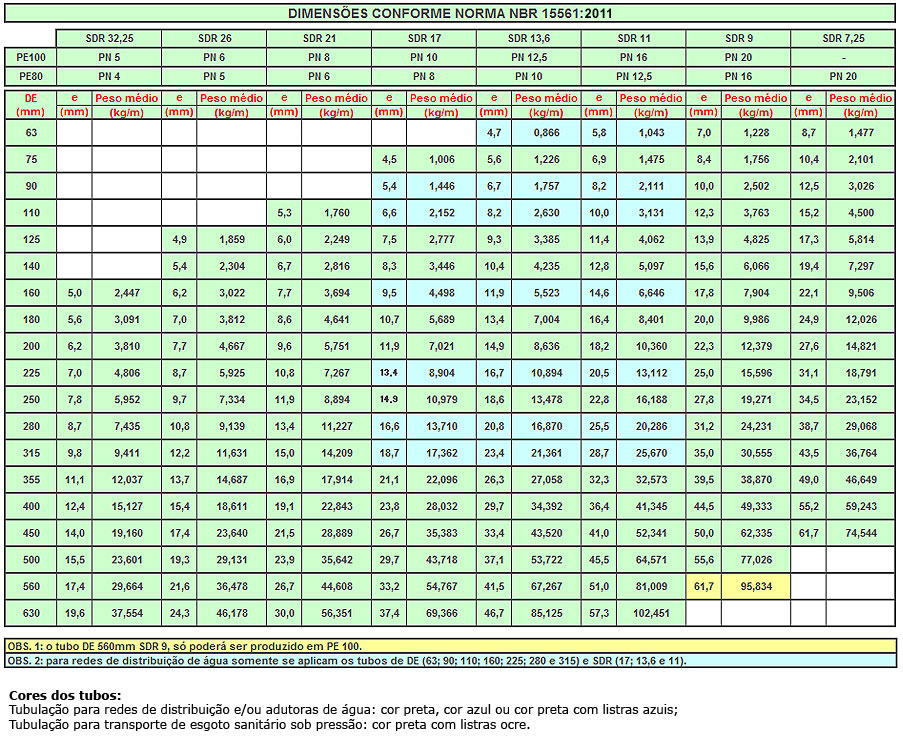Select the SDR 7,25 column header
The width and height of the screenshot is (903, 740).
coord(845,39)
